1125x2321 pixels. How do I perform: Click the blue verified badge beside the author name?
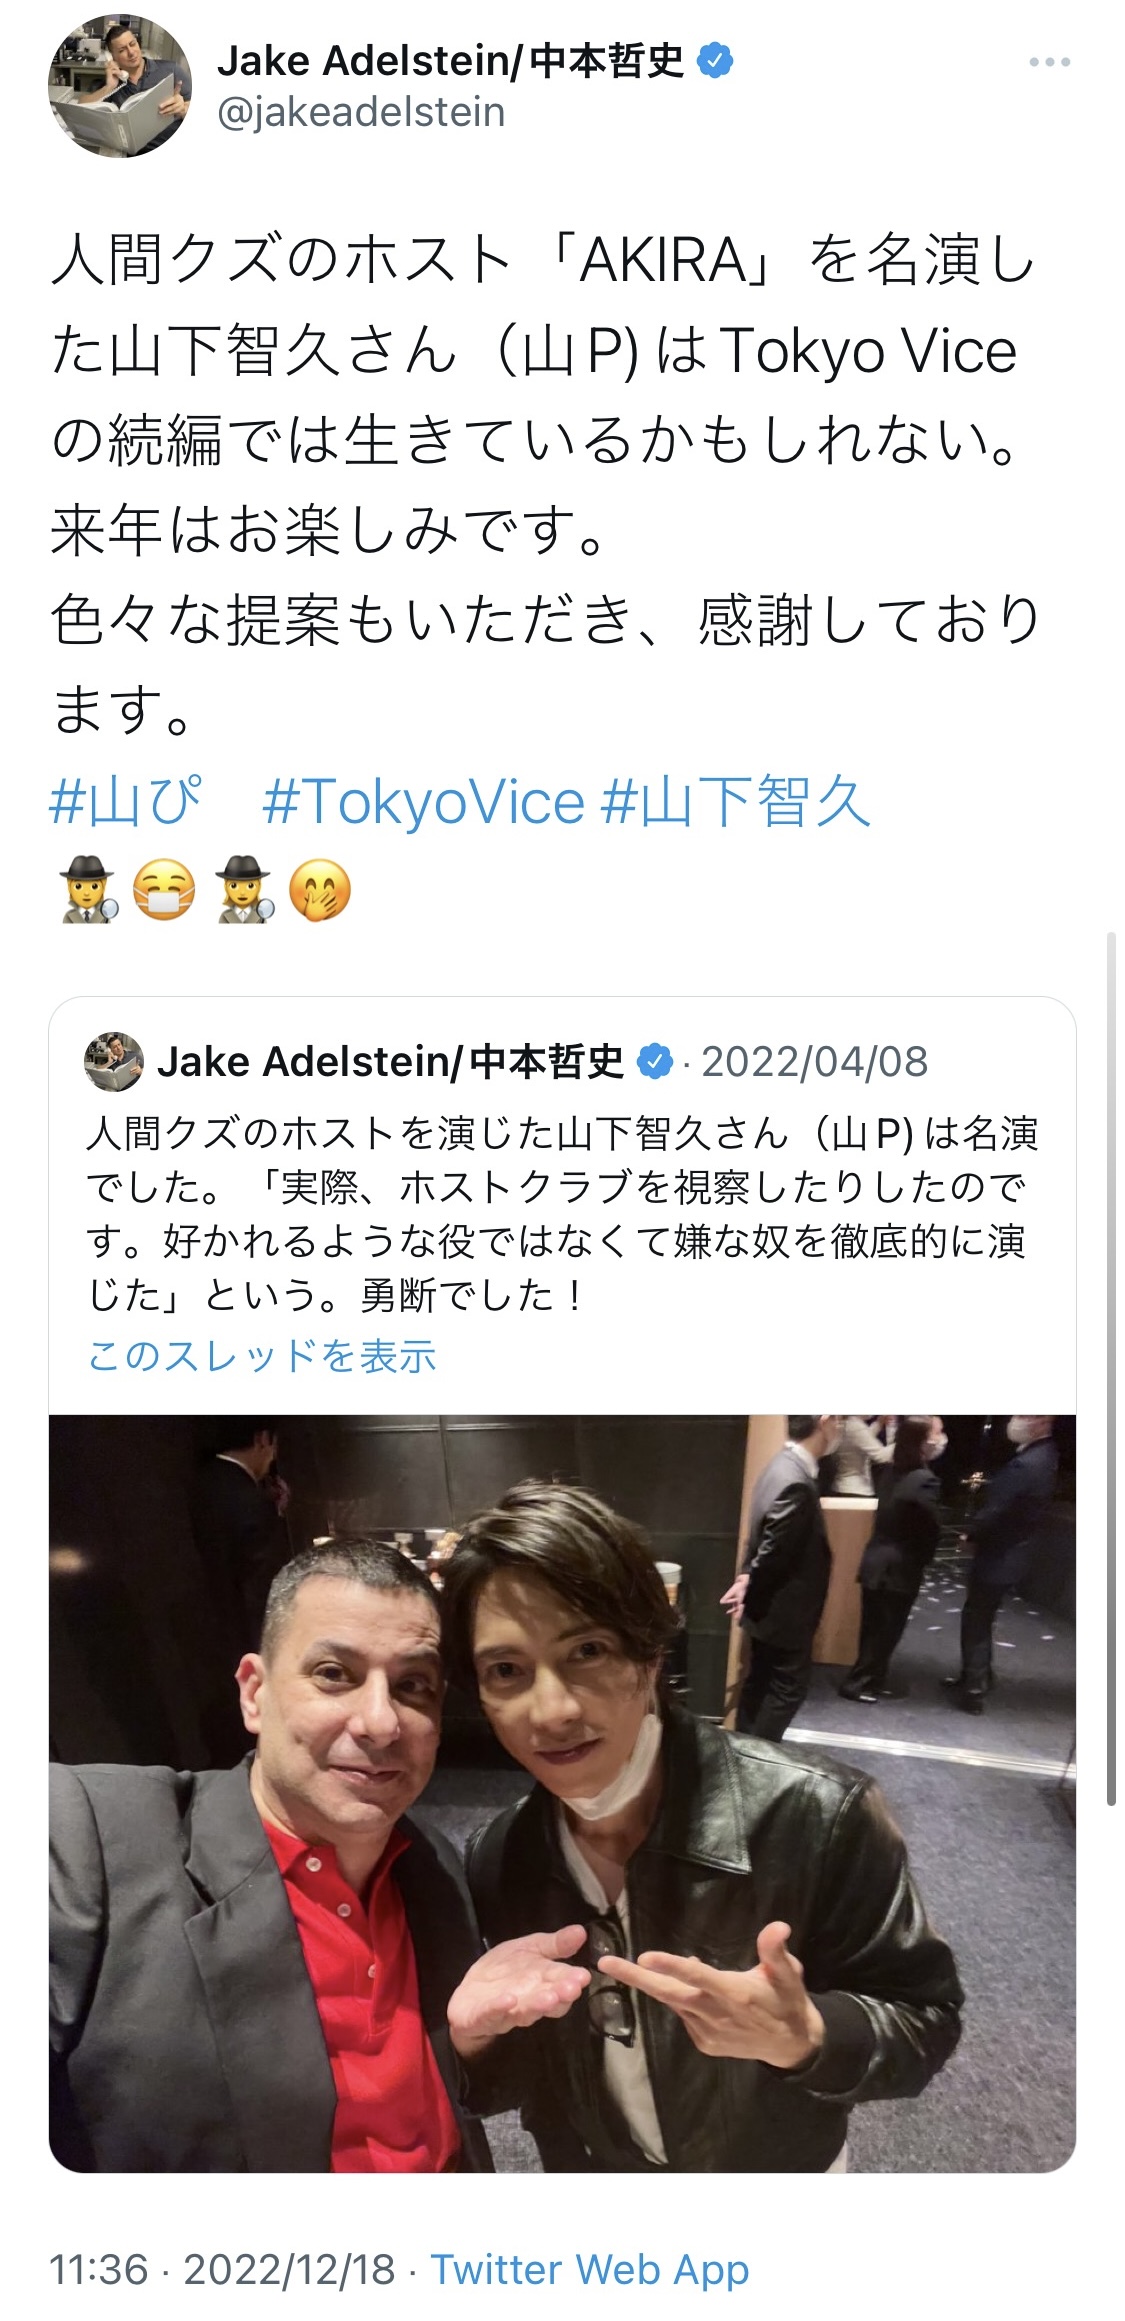714,61
